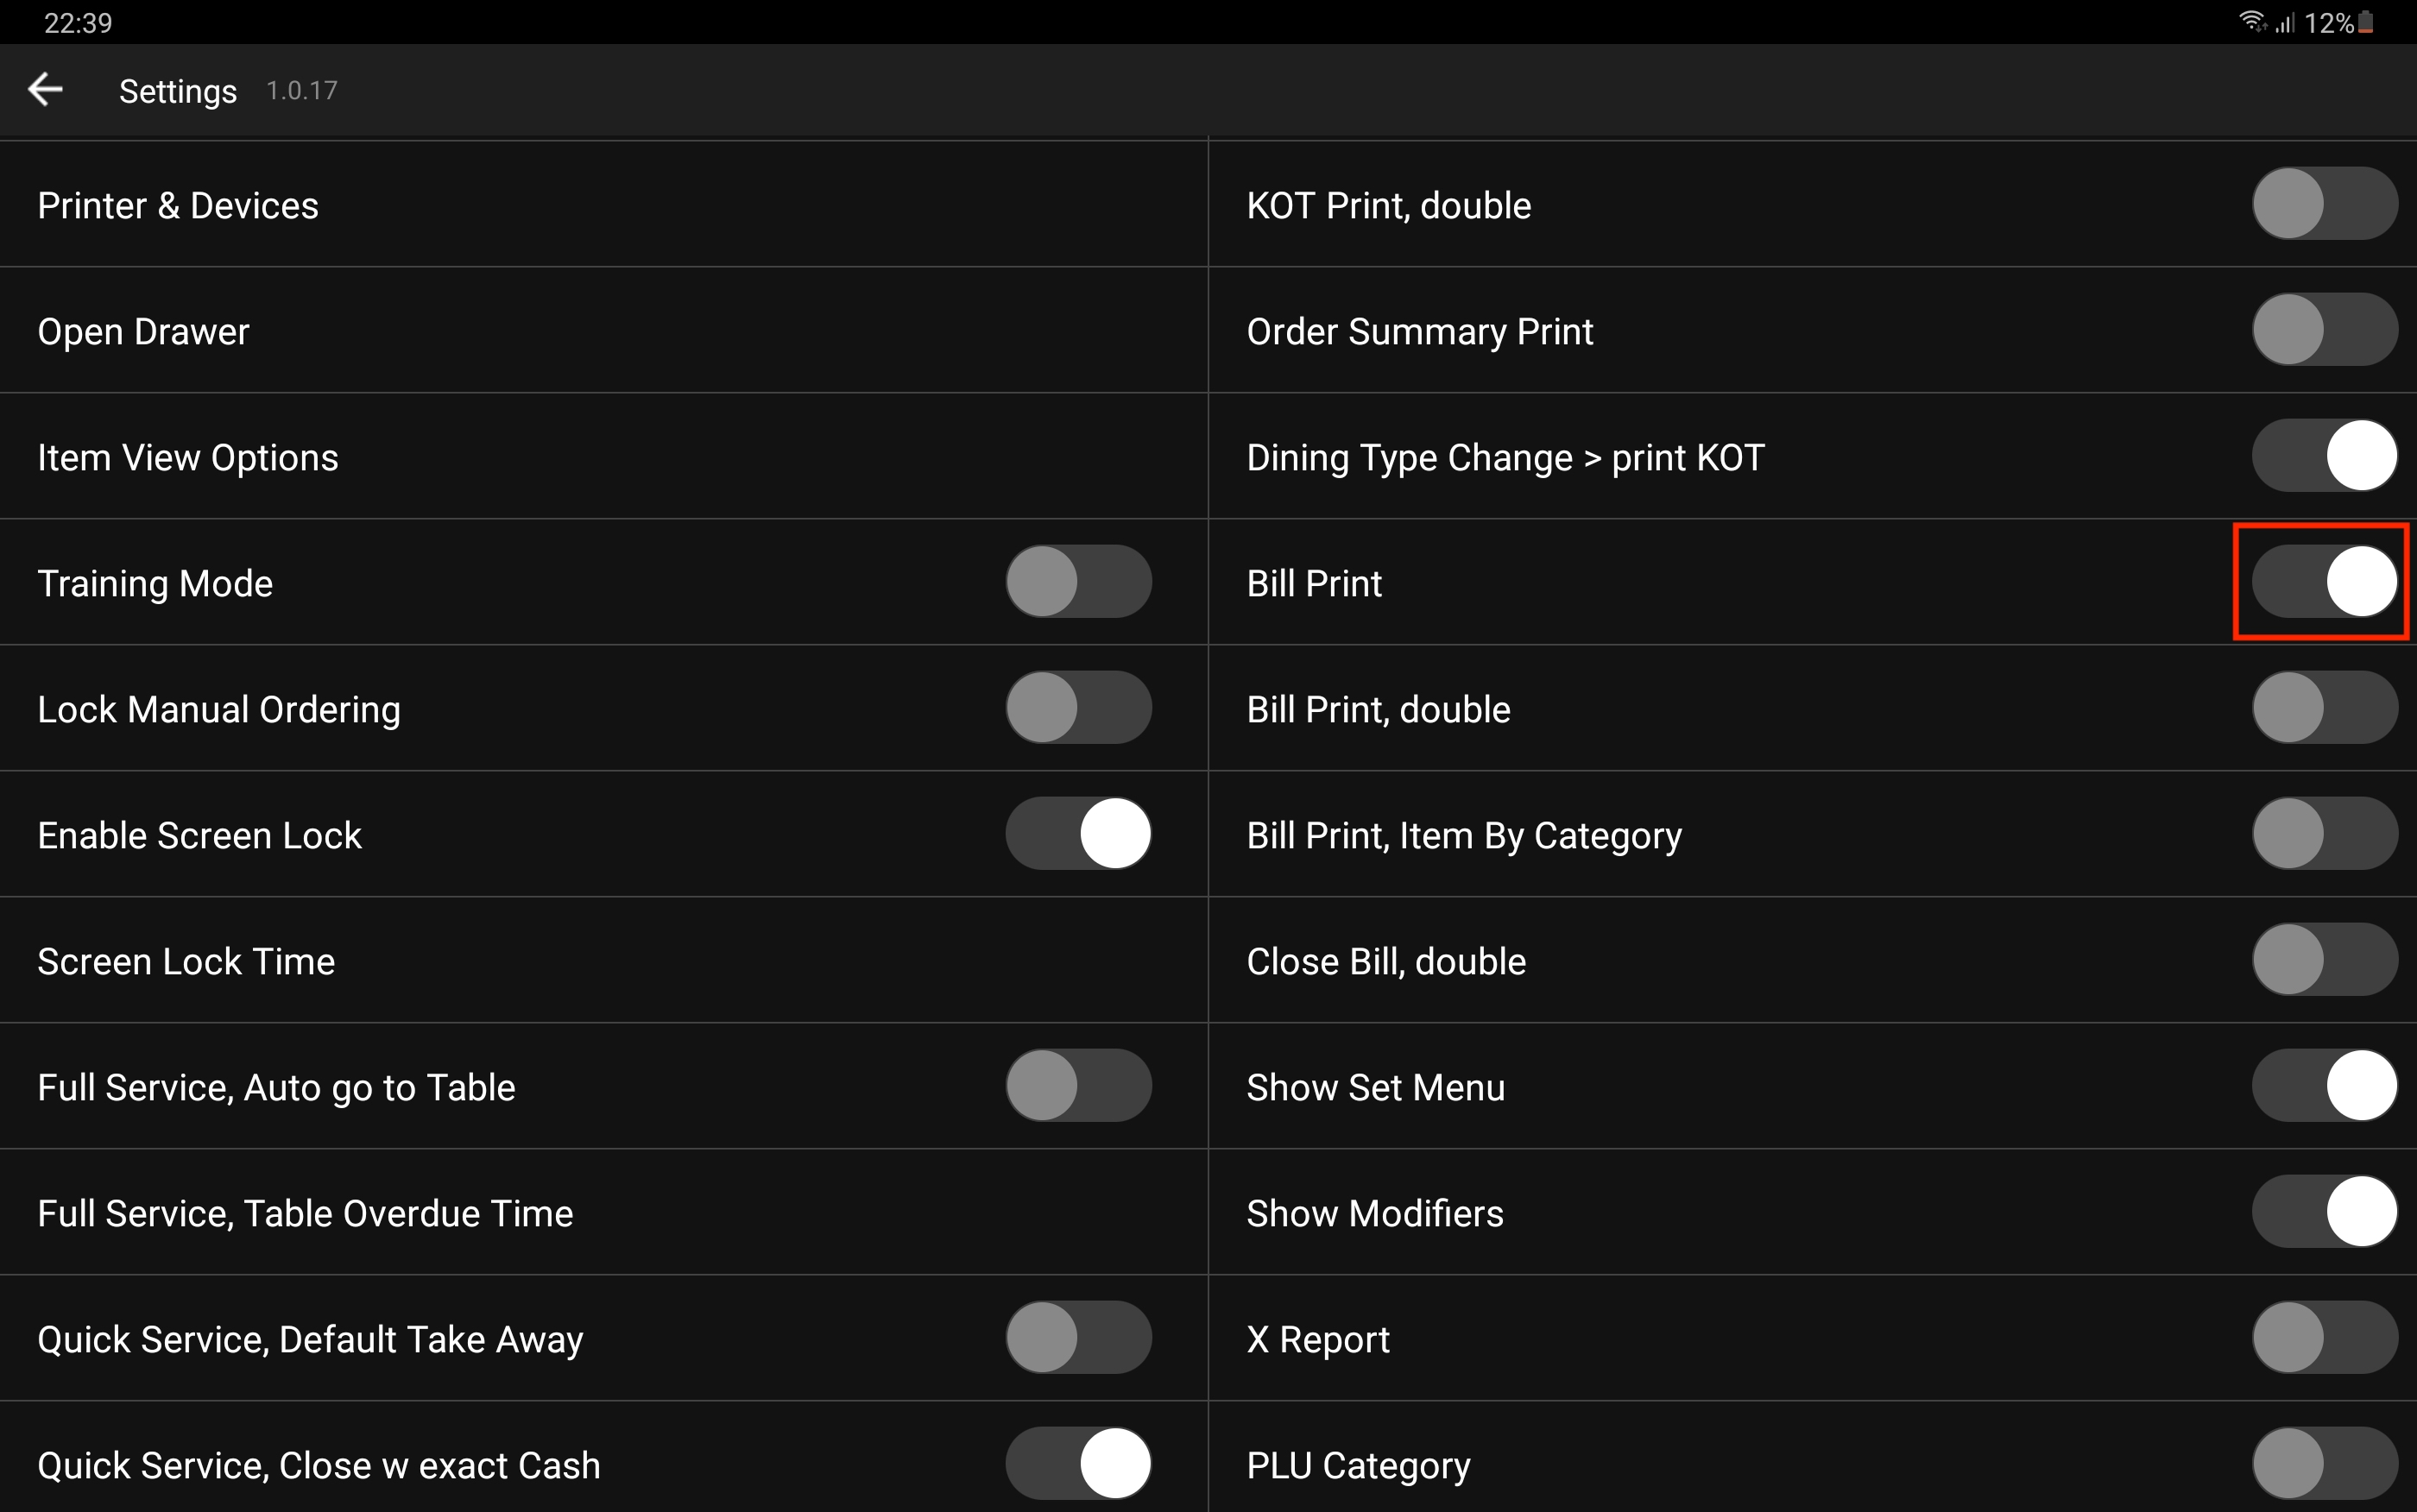Open Screen Lock Time setting
Screen dimensions: 2417x1512
point(186,961)
